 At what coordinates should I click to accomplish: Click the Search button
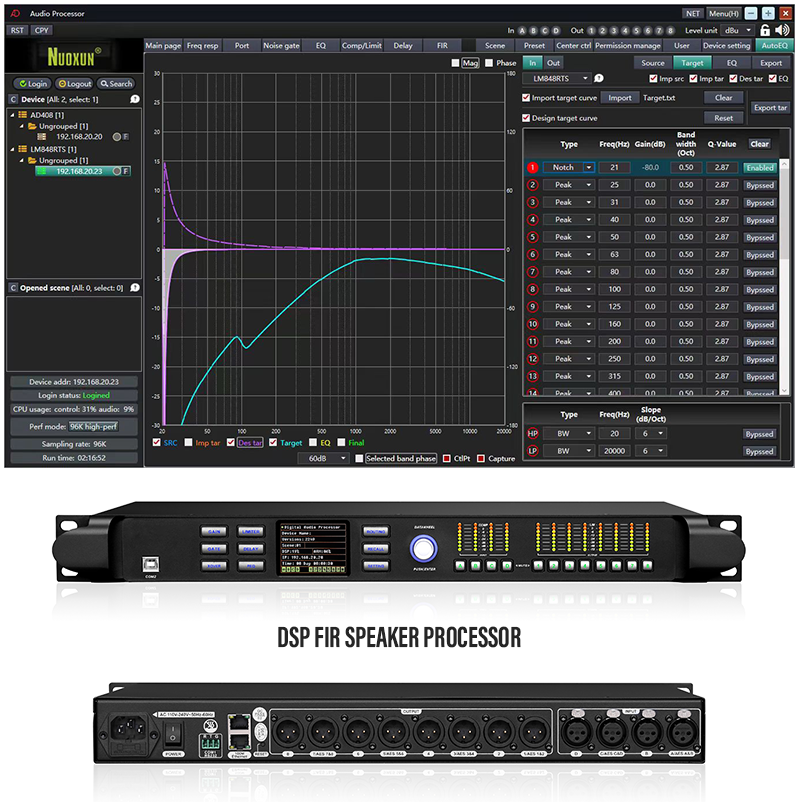point(116,83)
